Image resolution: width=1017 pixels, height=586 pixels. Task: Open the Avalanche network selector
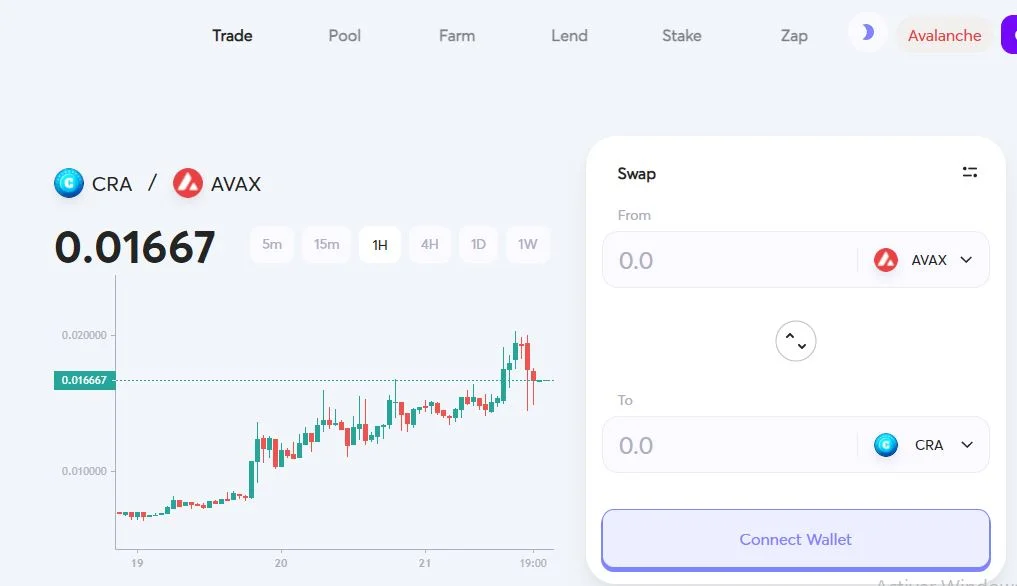click(944, 35)
